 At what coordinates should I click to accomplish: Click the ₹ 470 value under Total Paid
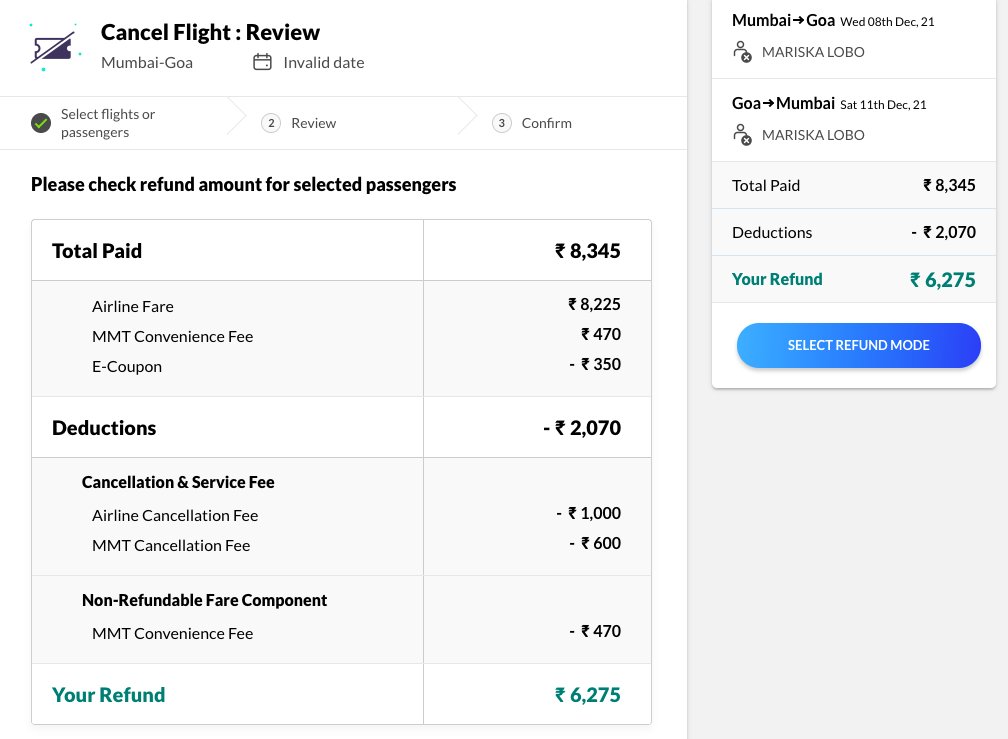(600, 334)
